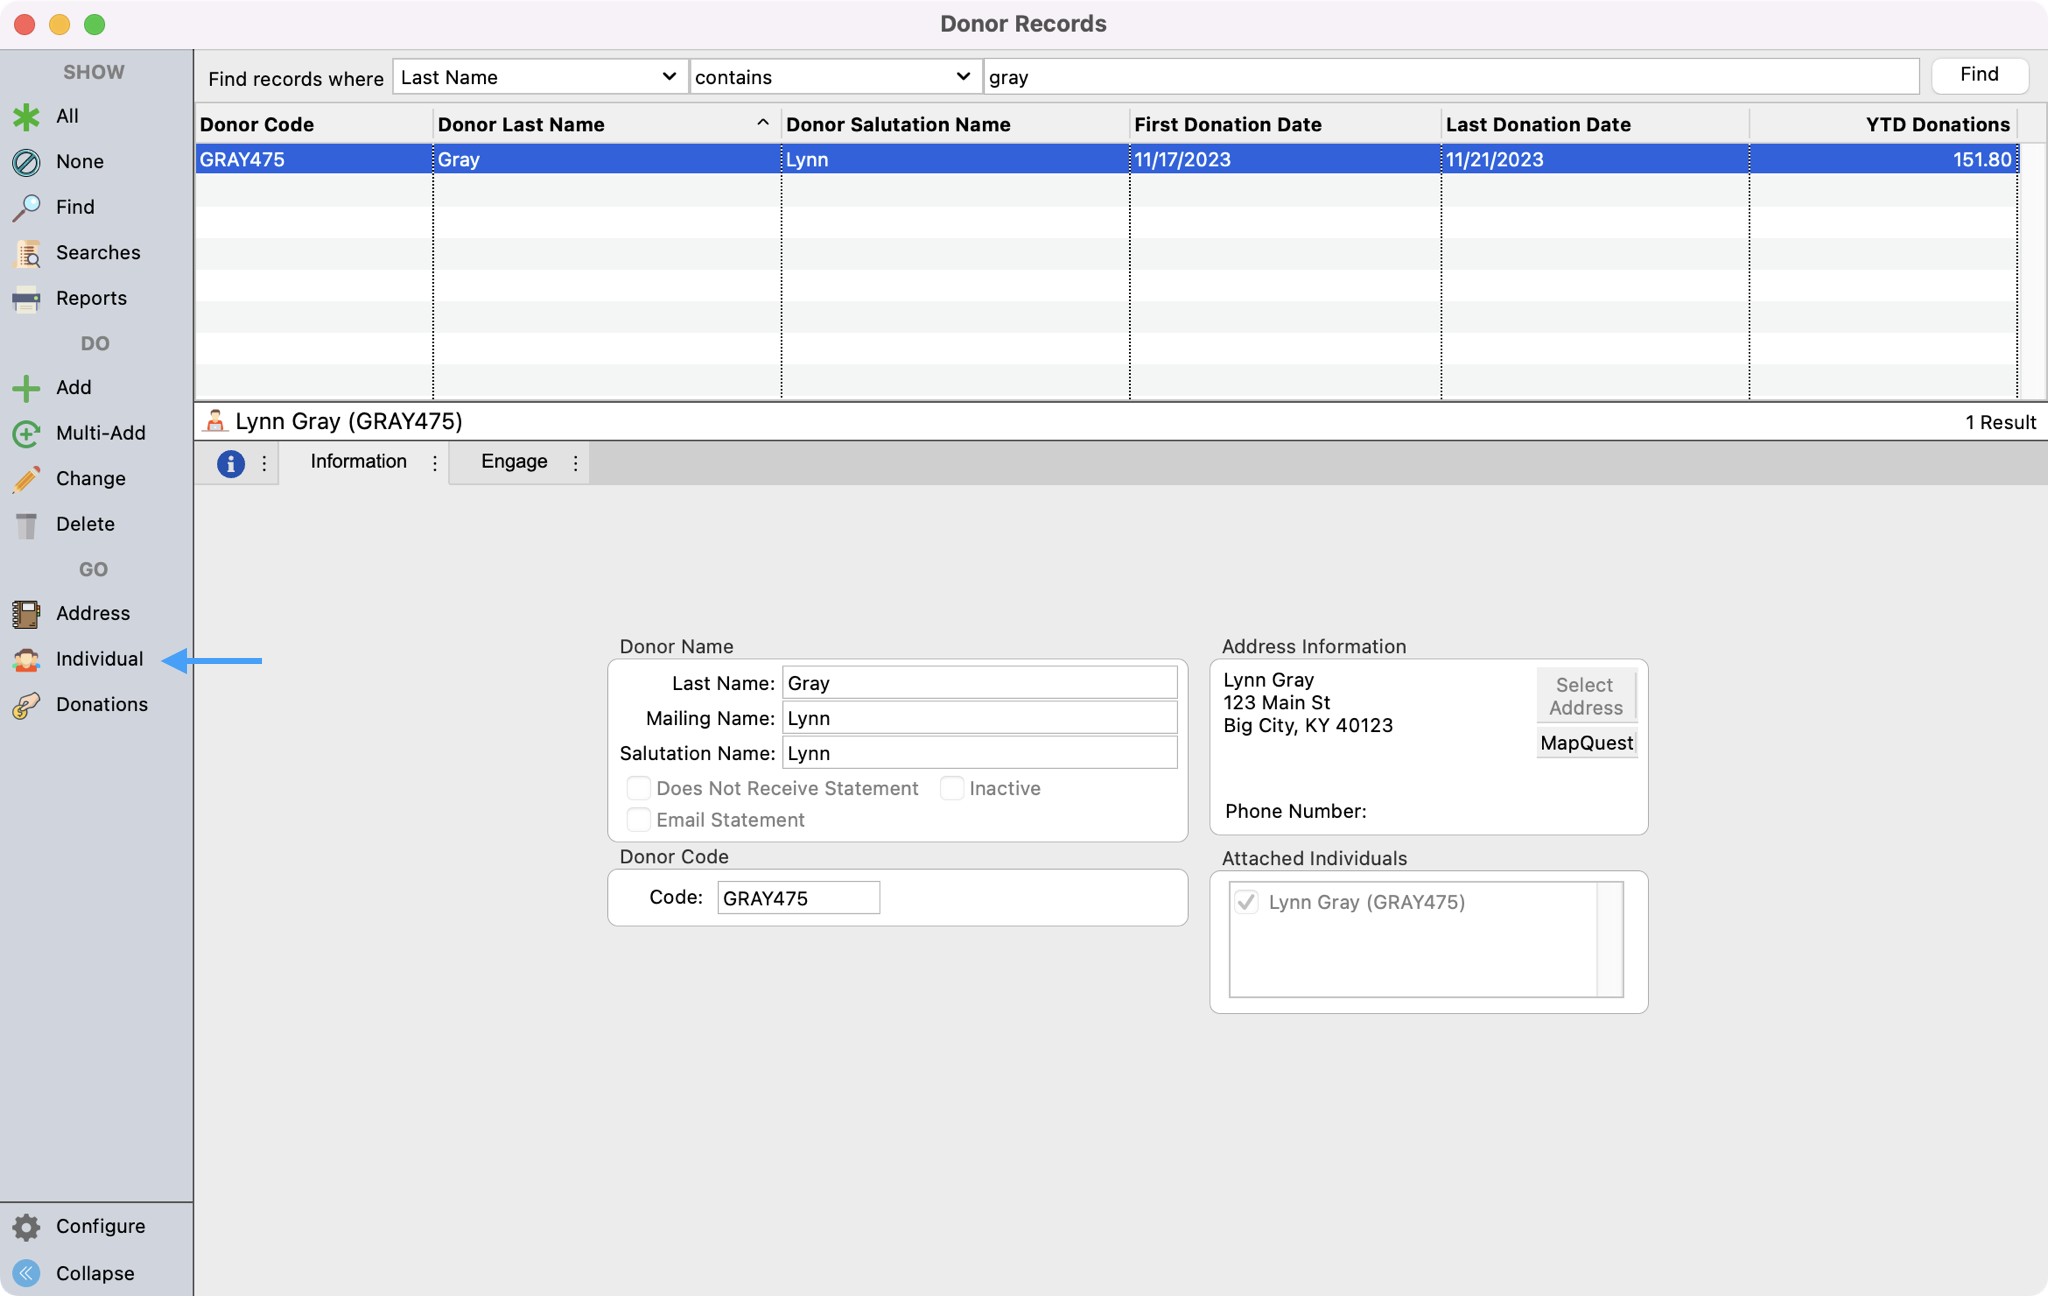Switch to the Engage tab
The image size is (2048, 1296).
514,462
